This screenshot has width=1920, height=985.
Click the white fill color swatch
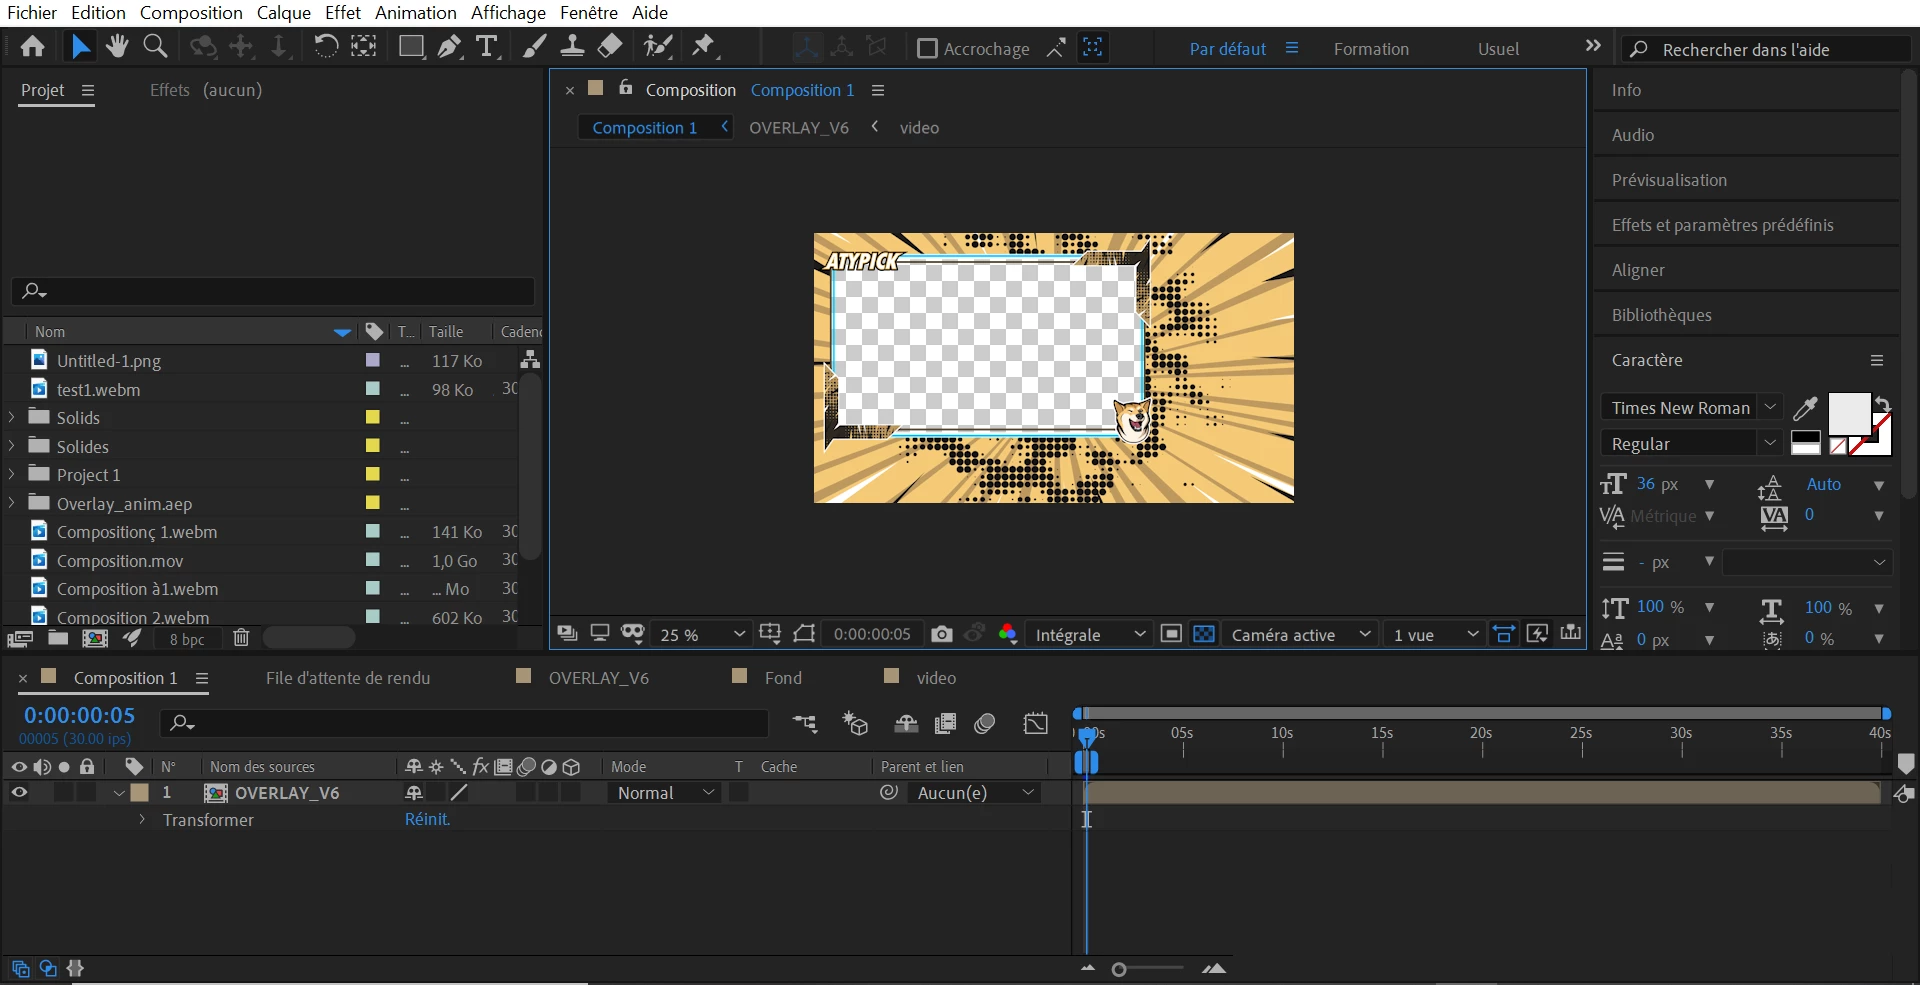click(1848, 412)
